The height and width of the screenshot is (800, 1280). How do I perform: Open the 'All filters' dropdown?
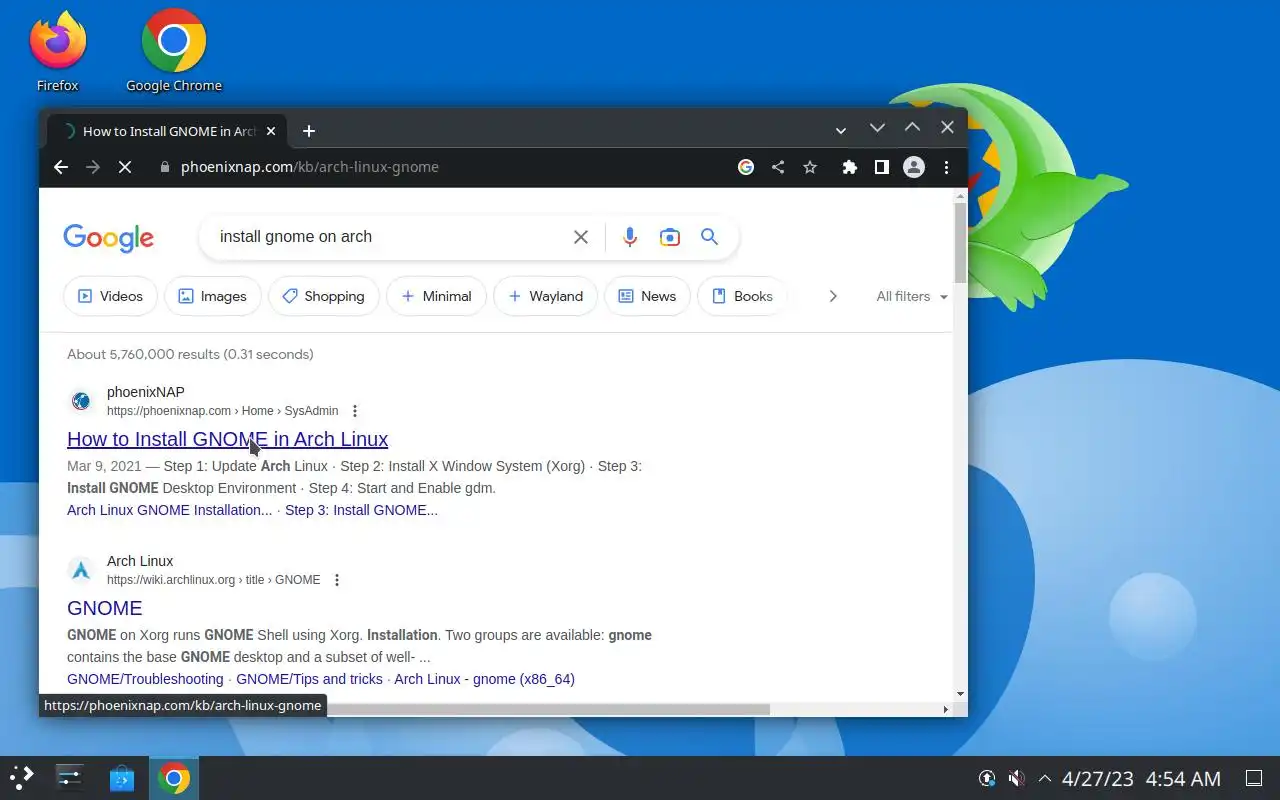pos(912,296)
